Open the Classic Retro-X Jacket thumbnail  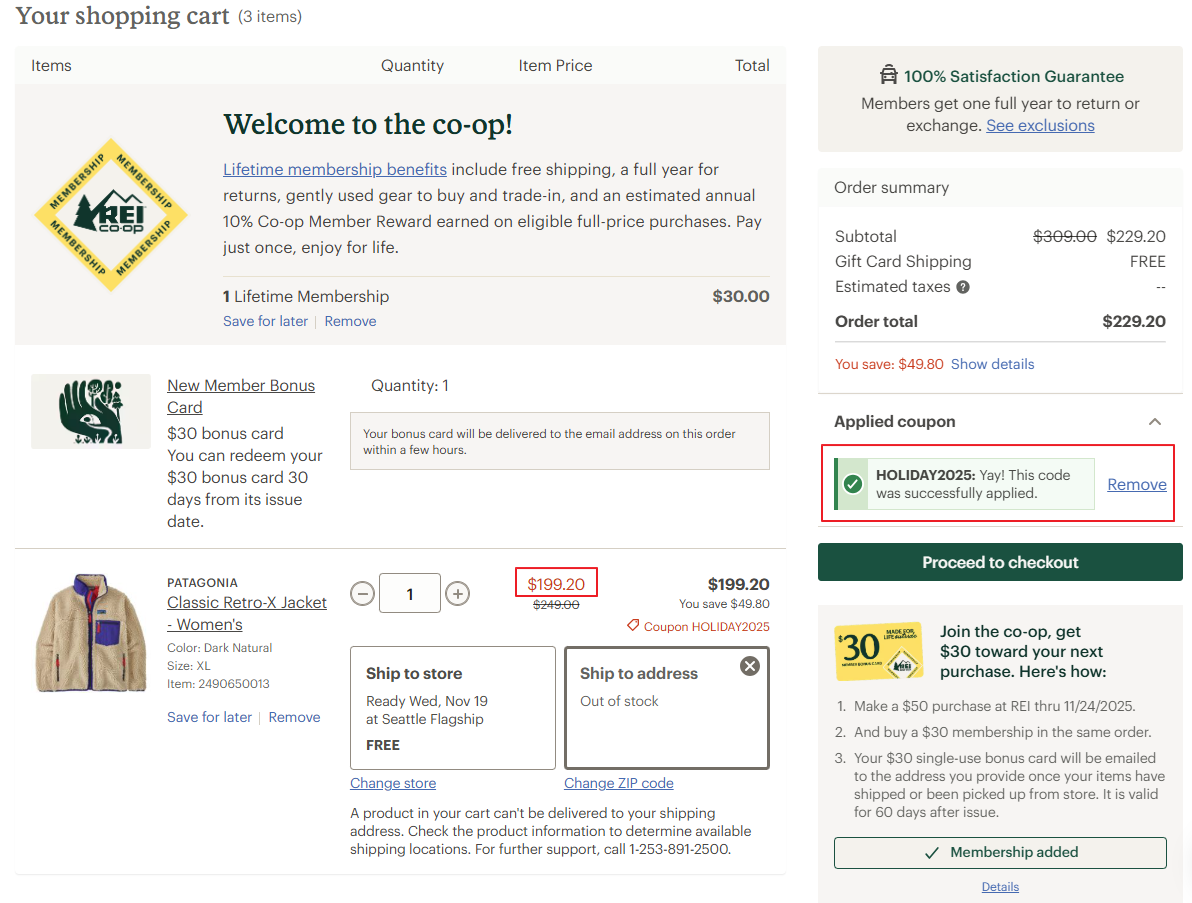tap(77, 633)
